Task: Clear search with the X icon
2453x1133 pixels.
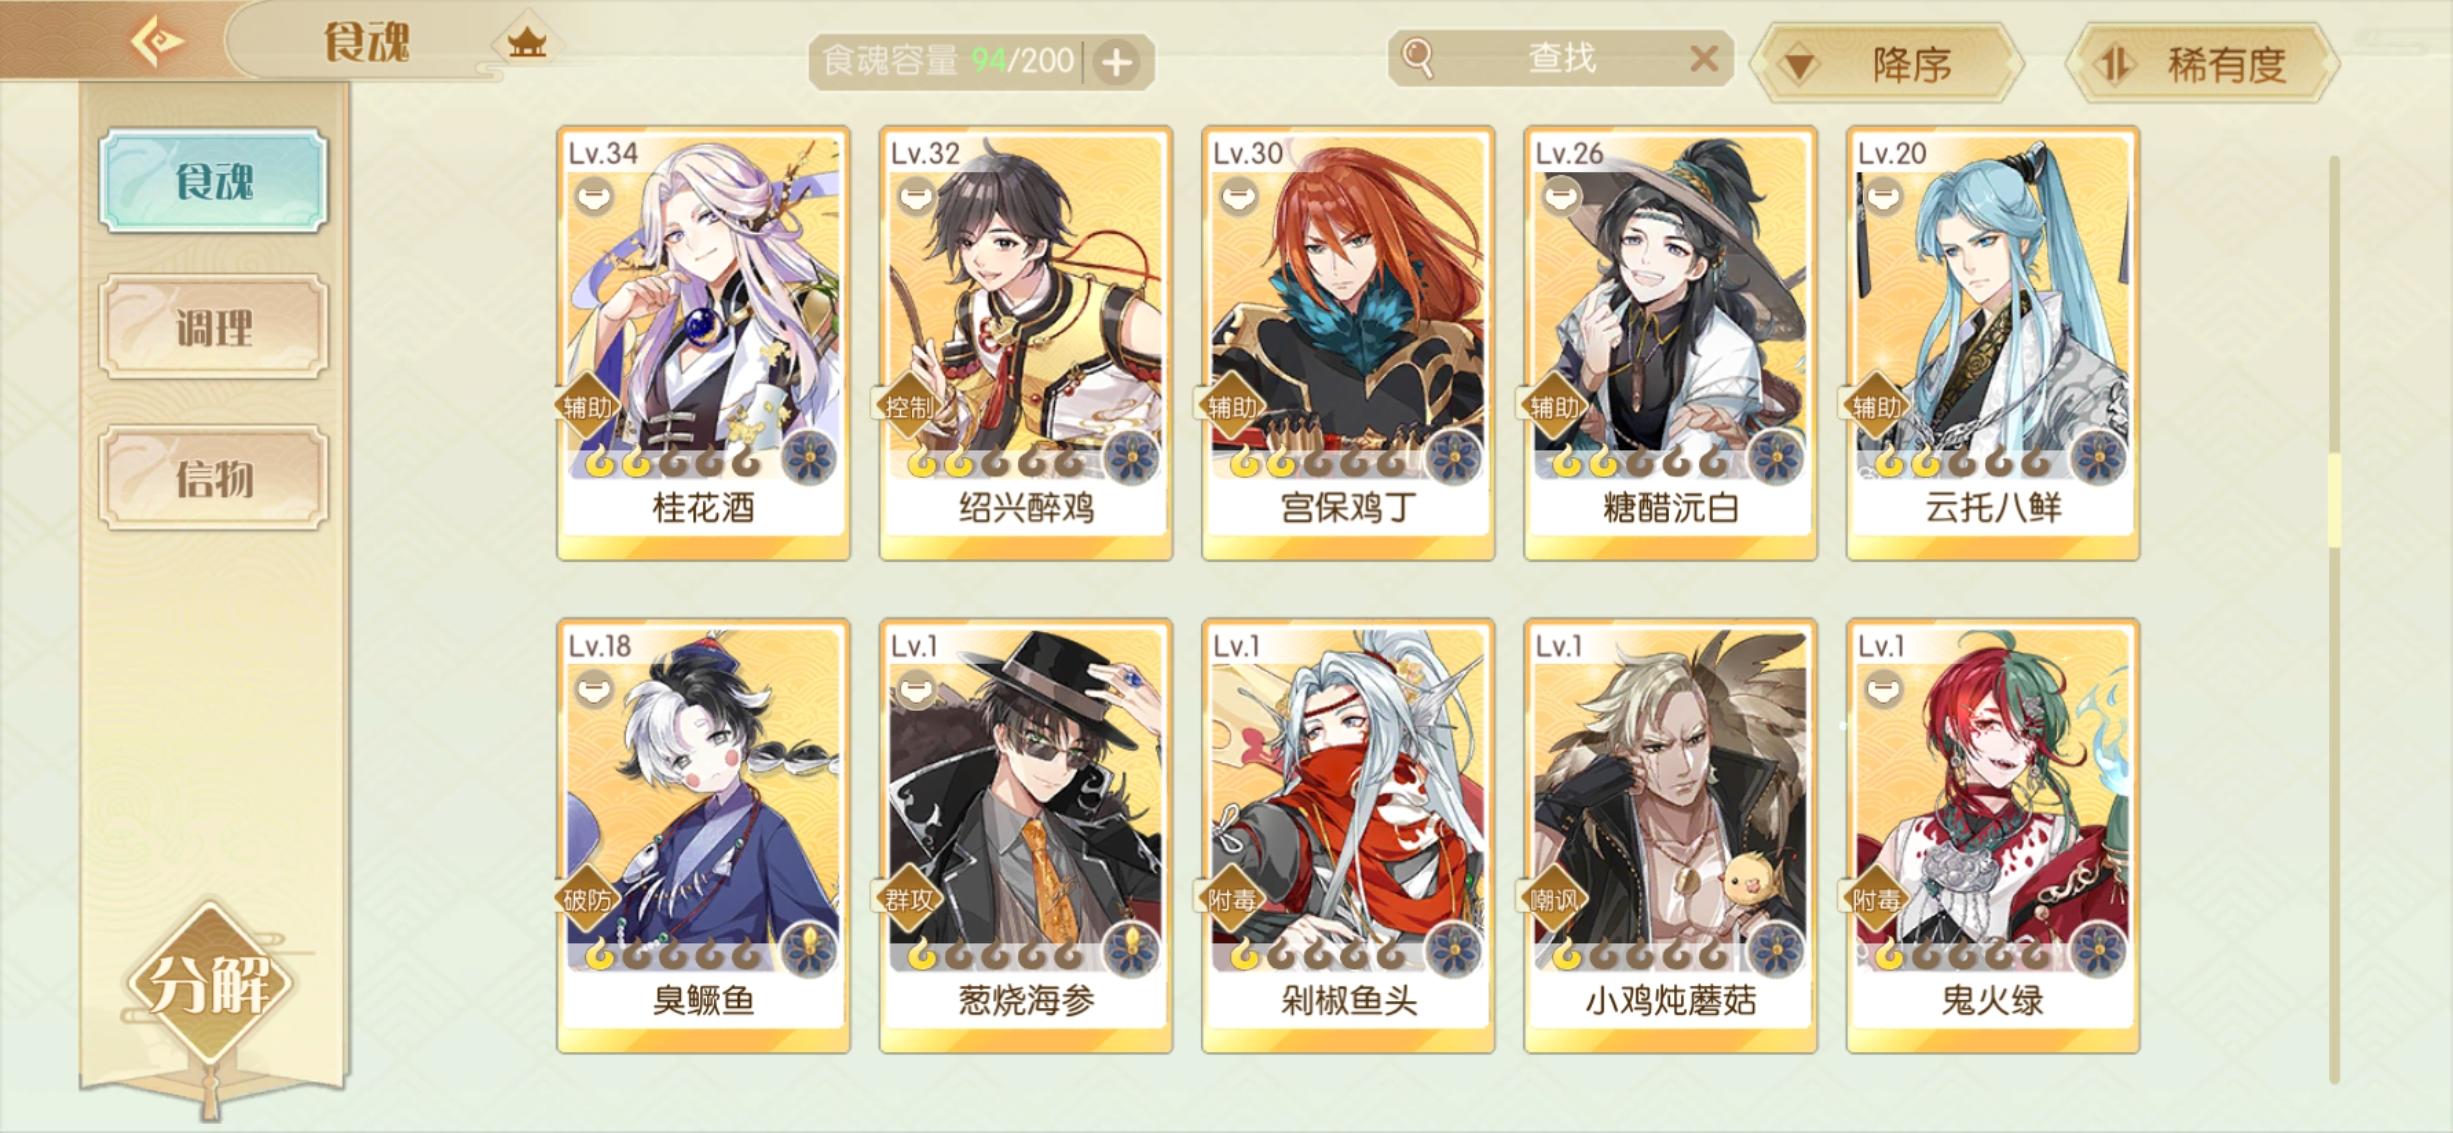Action: point(1704,59)
